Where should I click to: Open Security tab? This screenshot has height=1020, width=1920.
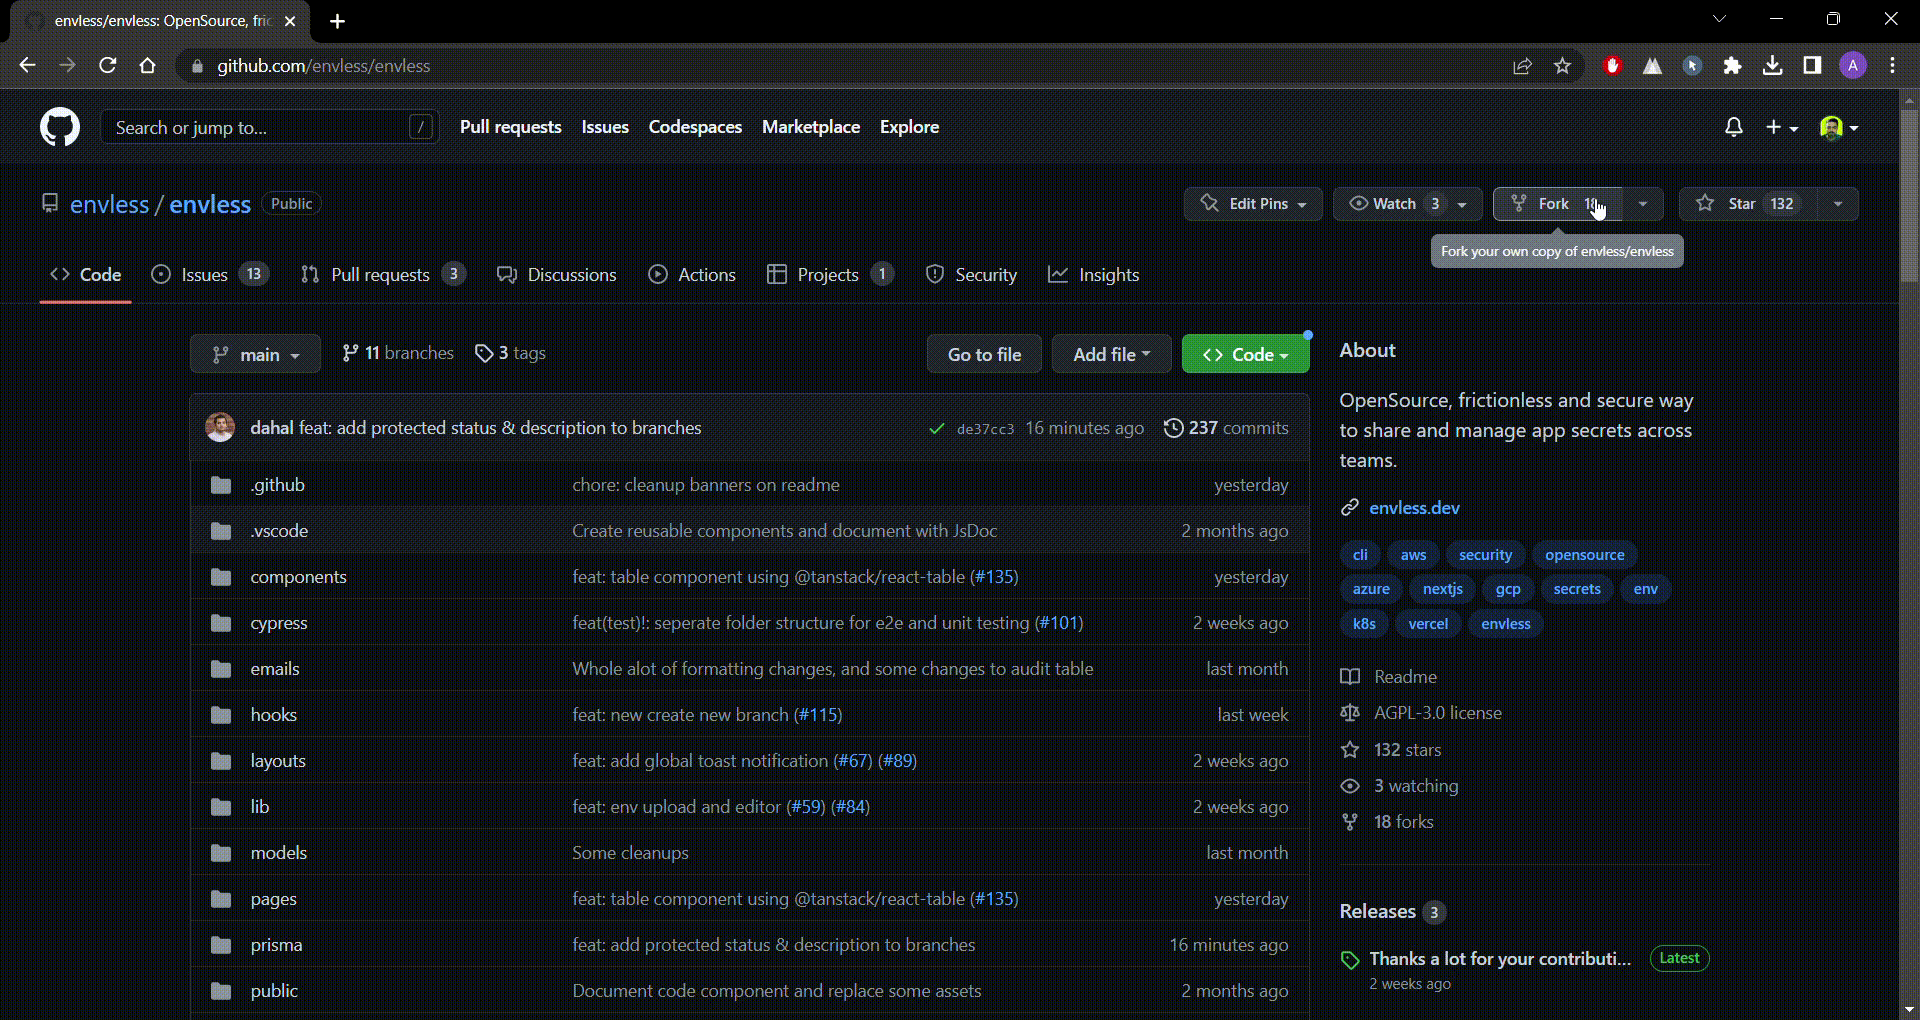point(971,274)
